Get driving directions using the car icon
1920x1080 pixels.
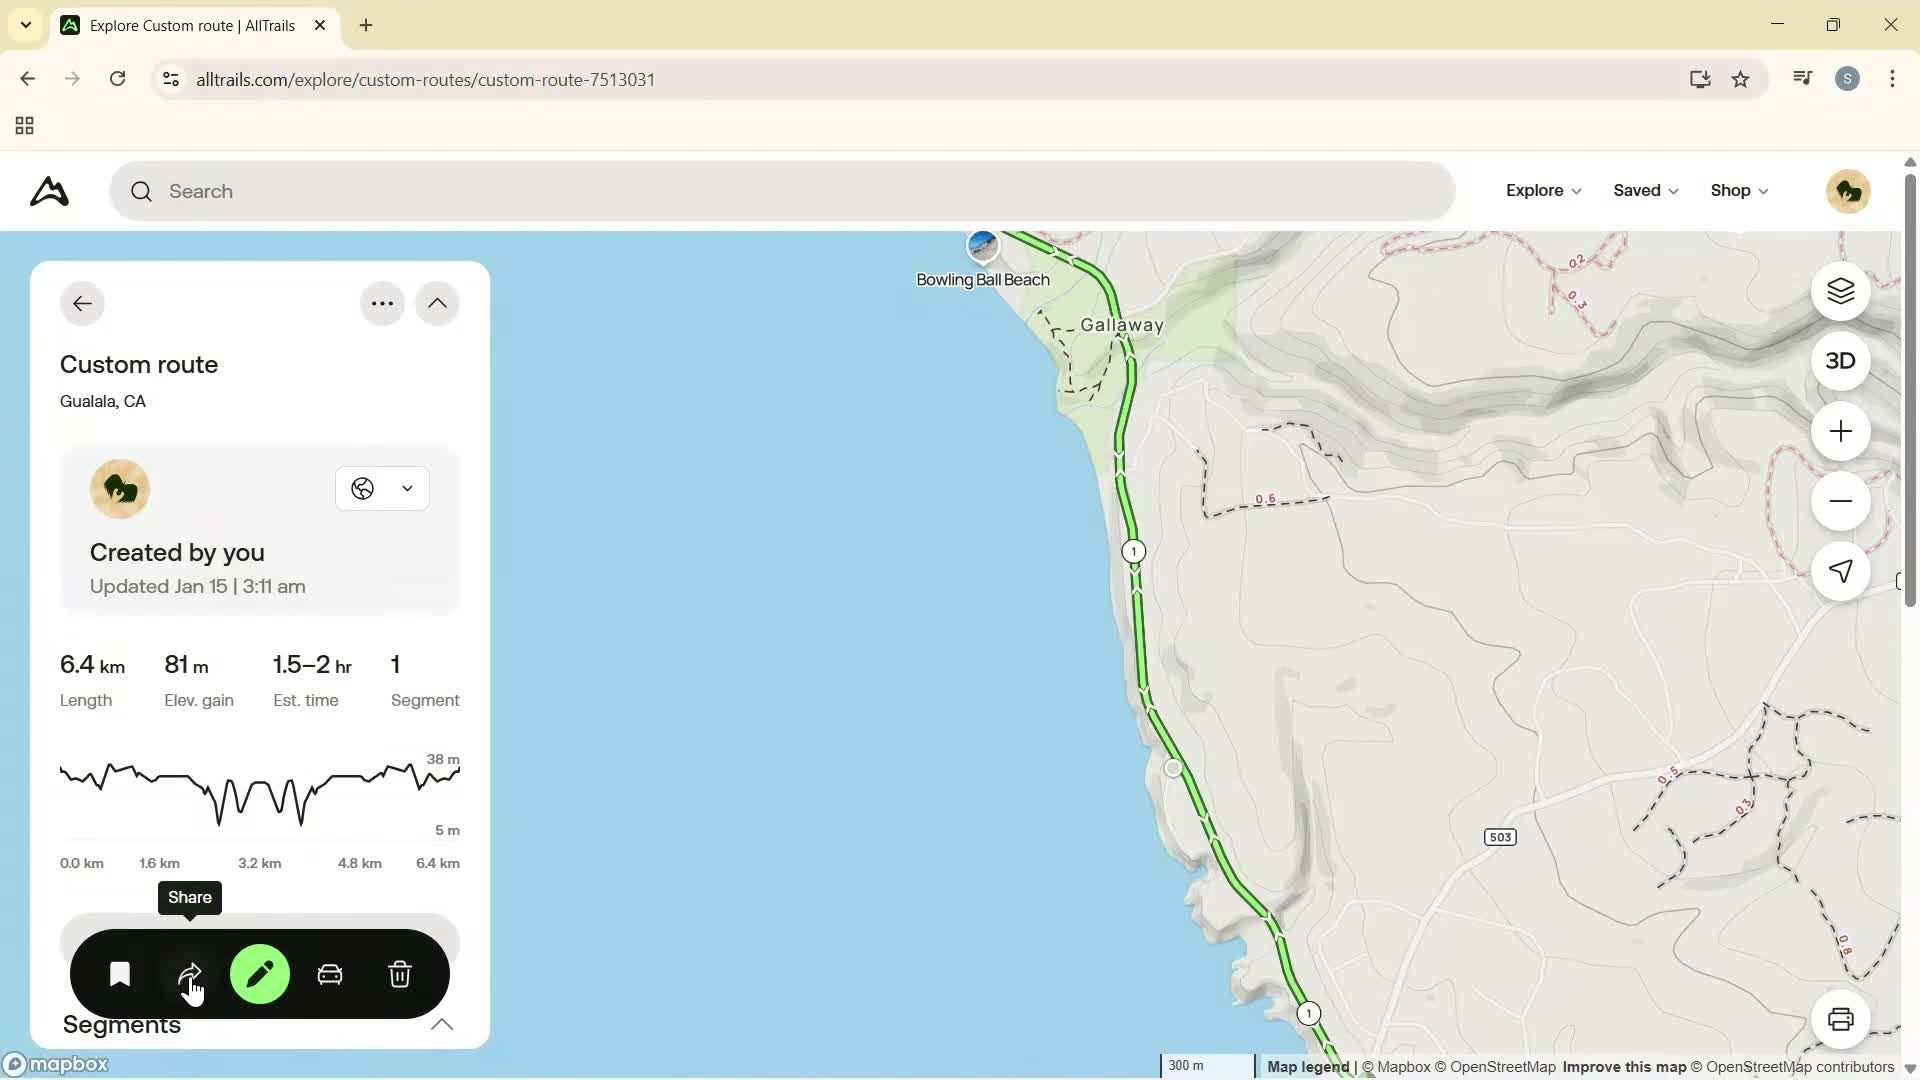(x=330, y=974)
